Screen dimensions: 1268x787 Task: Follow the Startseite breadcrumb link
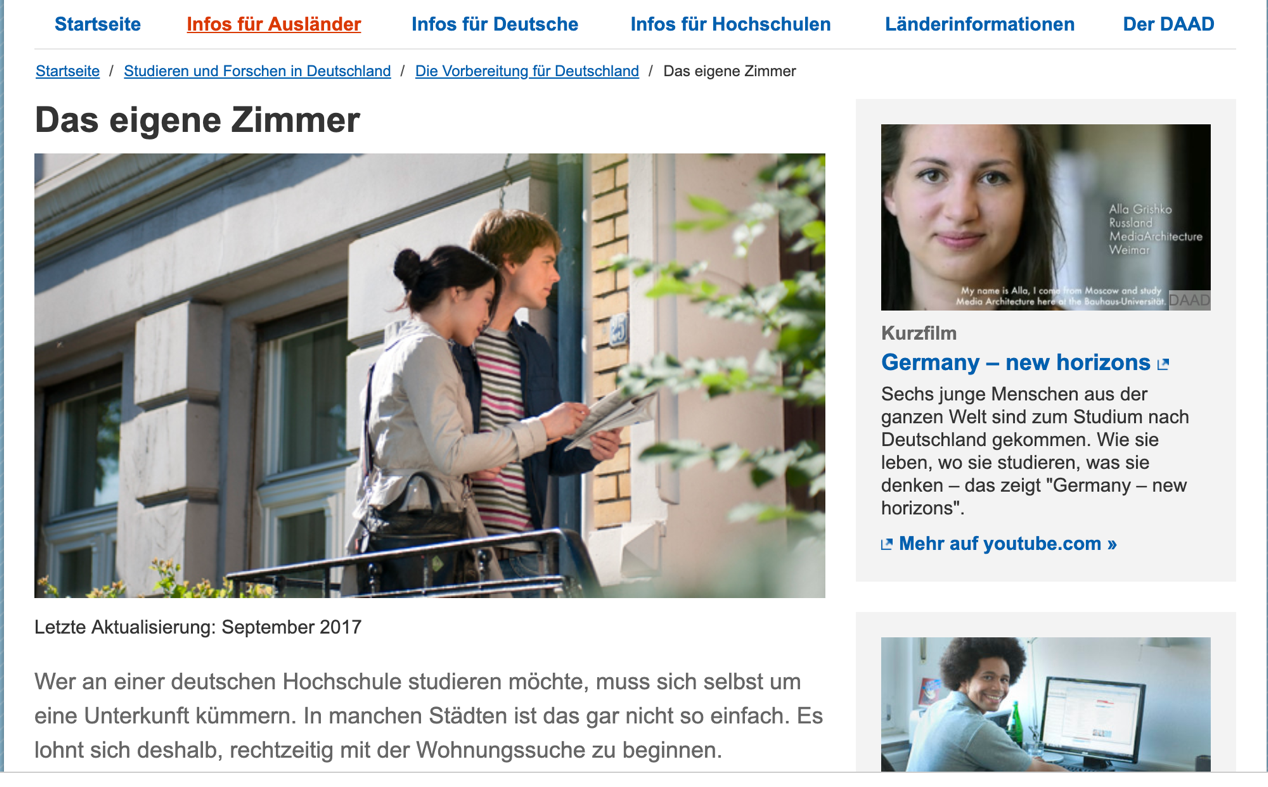(68, 71)
